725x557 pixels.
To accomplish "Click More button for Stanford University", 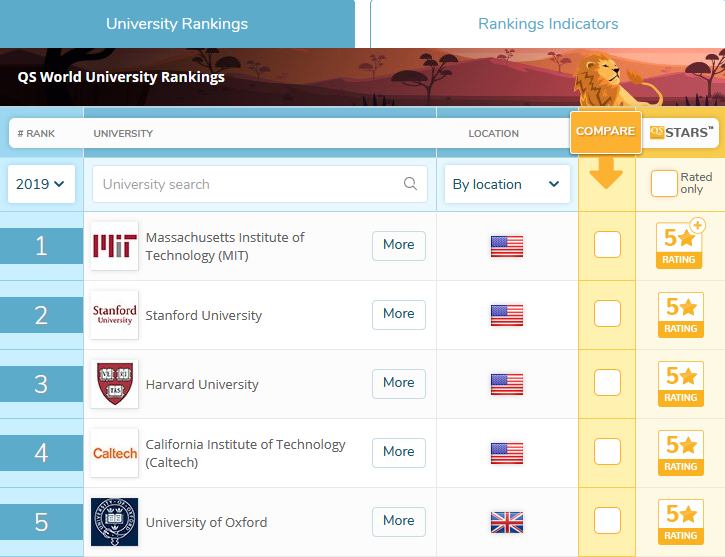I will point(399,314).
